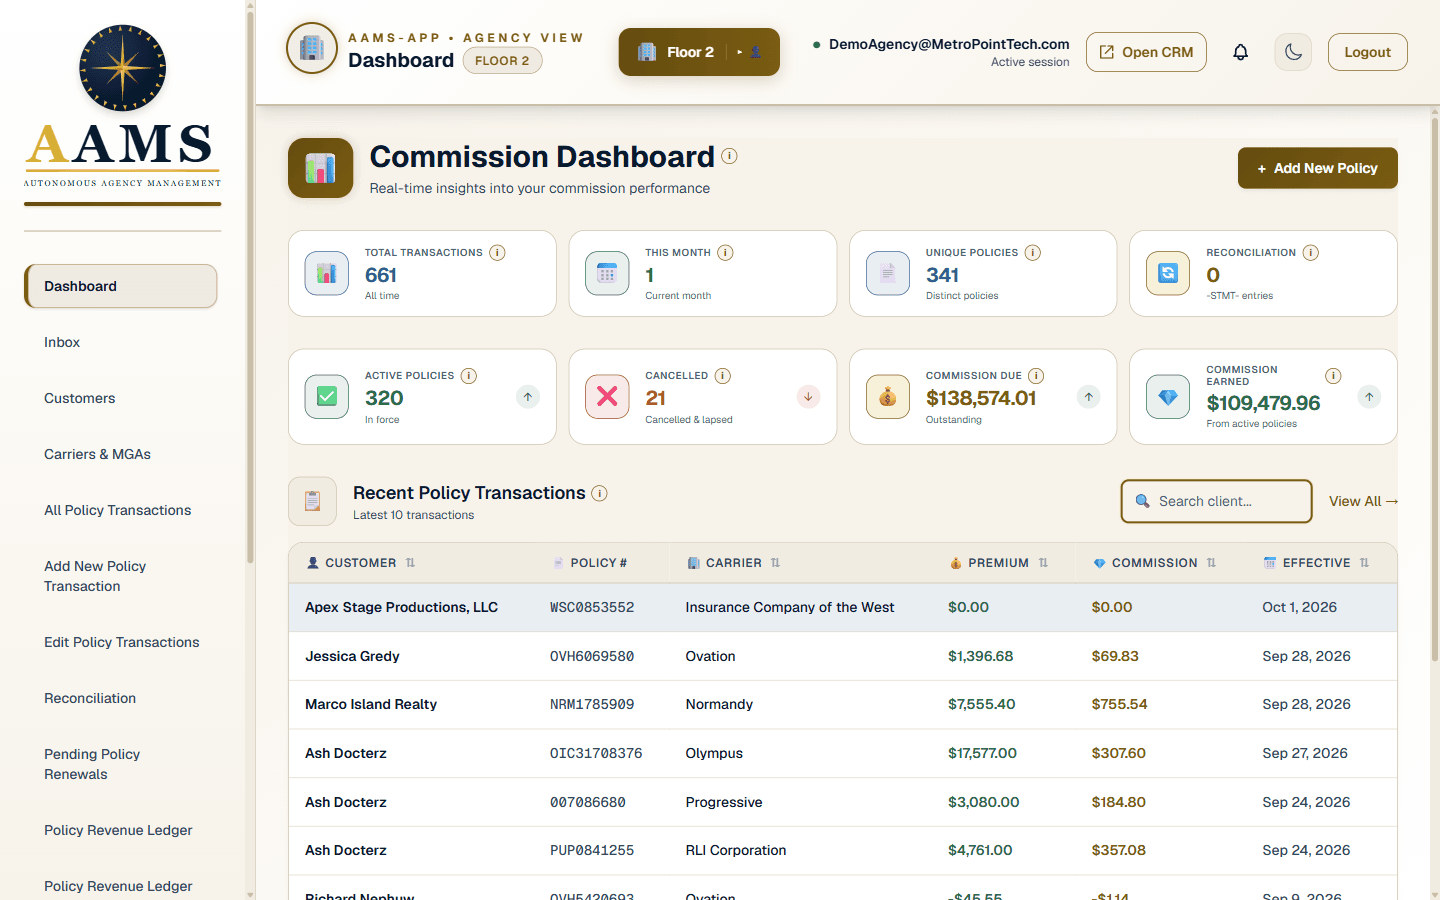This screenshot has width=1440, height=900.
Task: Click the AAMS compass logo
Action: (x=123, y=68)
